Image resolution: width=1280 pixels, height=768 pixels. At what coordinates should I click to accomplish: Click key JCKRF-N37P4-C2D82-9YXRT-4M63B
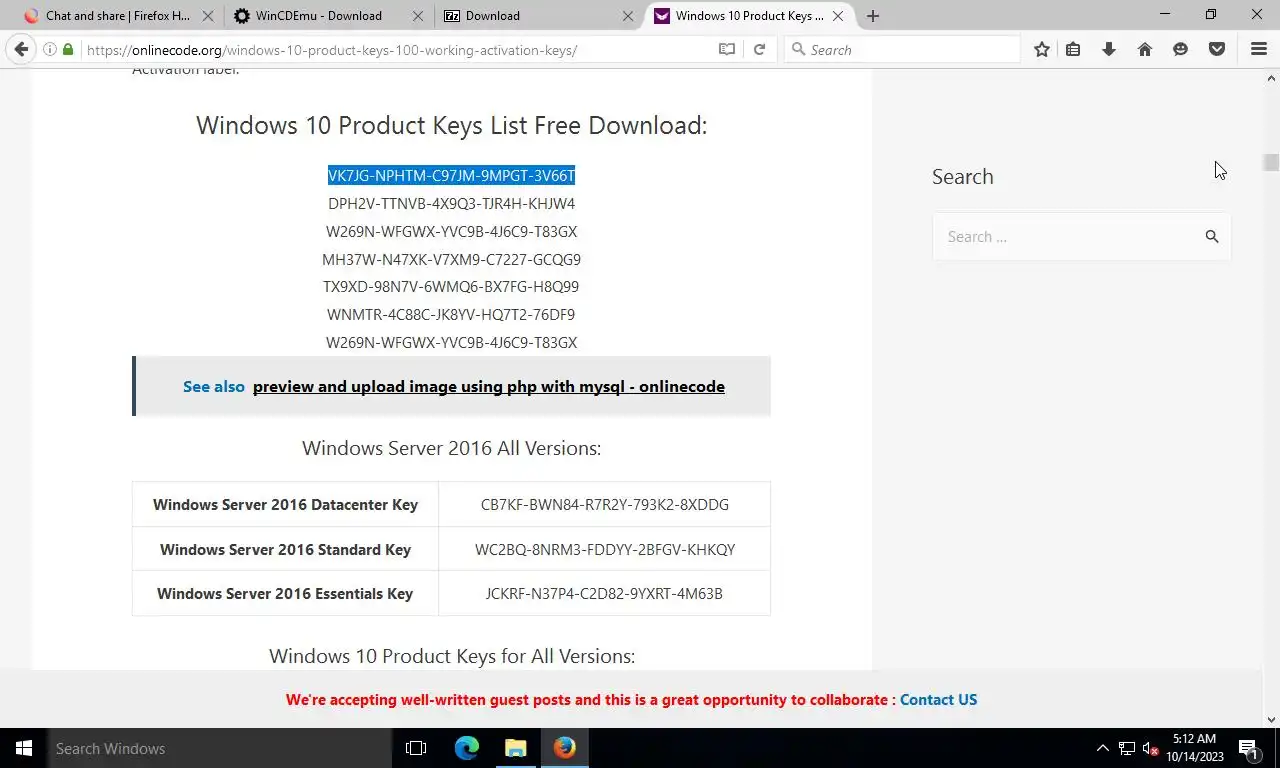[x=604, y=594]
